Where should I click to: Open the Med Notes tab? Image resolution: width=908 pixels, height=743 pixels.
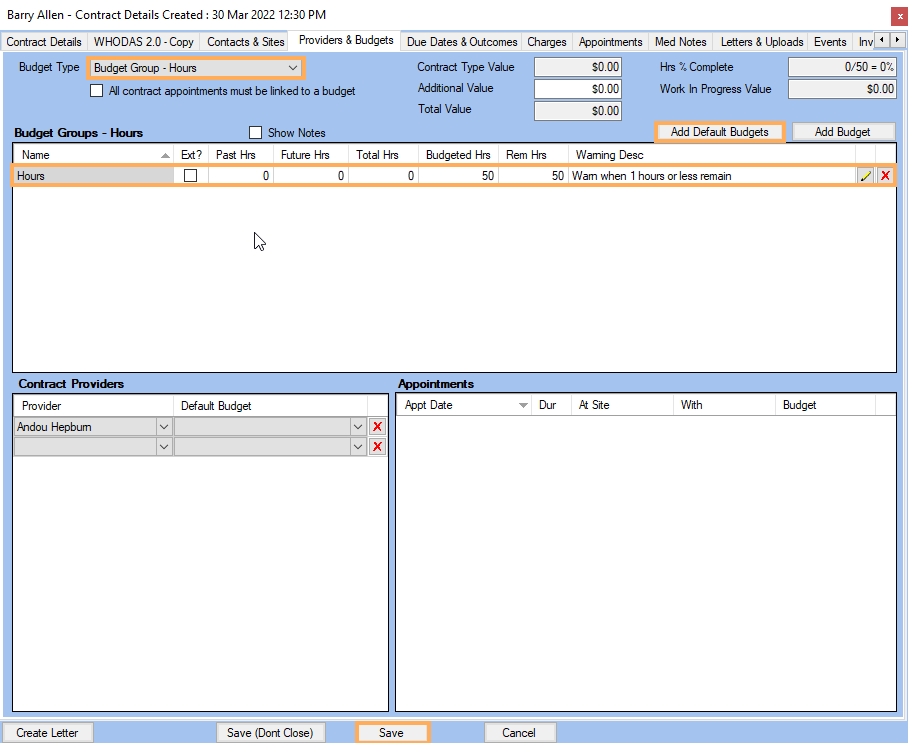coord(680,42)
